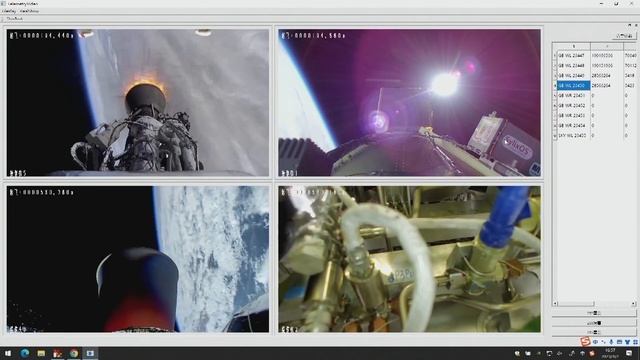Screen dimensions: 640x360
Task: Select the GB WR 20452 row
Action: [596, 105]
